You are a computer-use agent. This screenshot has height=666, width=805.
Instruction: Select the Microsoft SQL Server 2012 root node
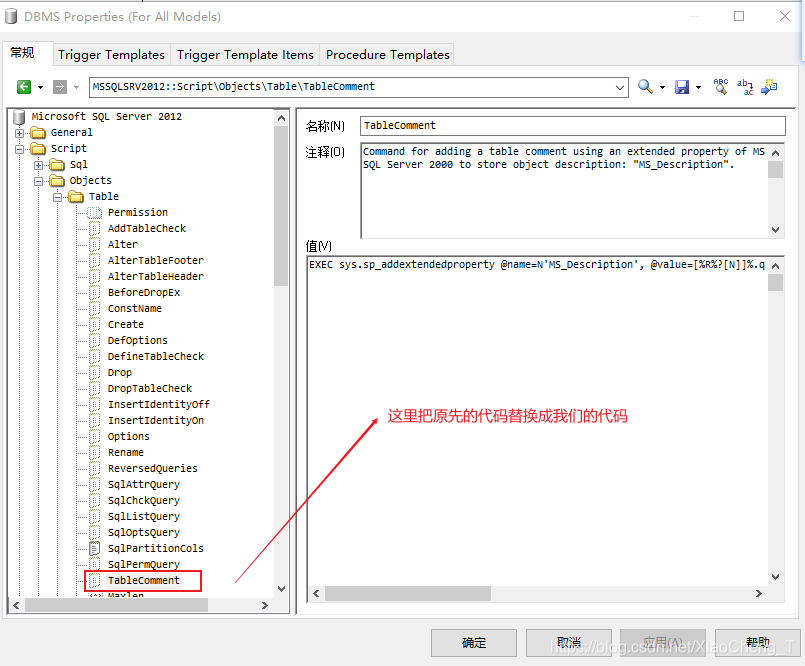[106, 117]
